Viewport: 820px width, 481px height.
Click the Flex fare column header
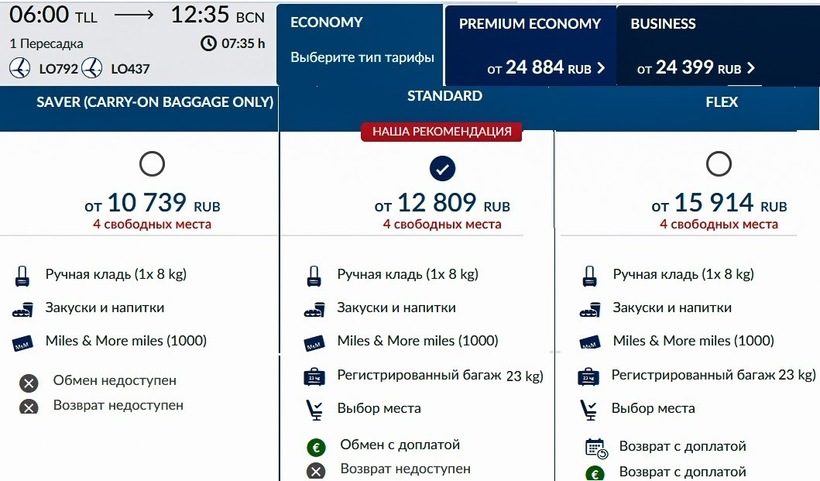pyautogui.click(x=721, y=102)
